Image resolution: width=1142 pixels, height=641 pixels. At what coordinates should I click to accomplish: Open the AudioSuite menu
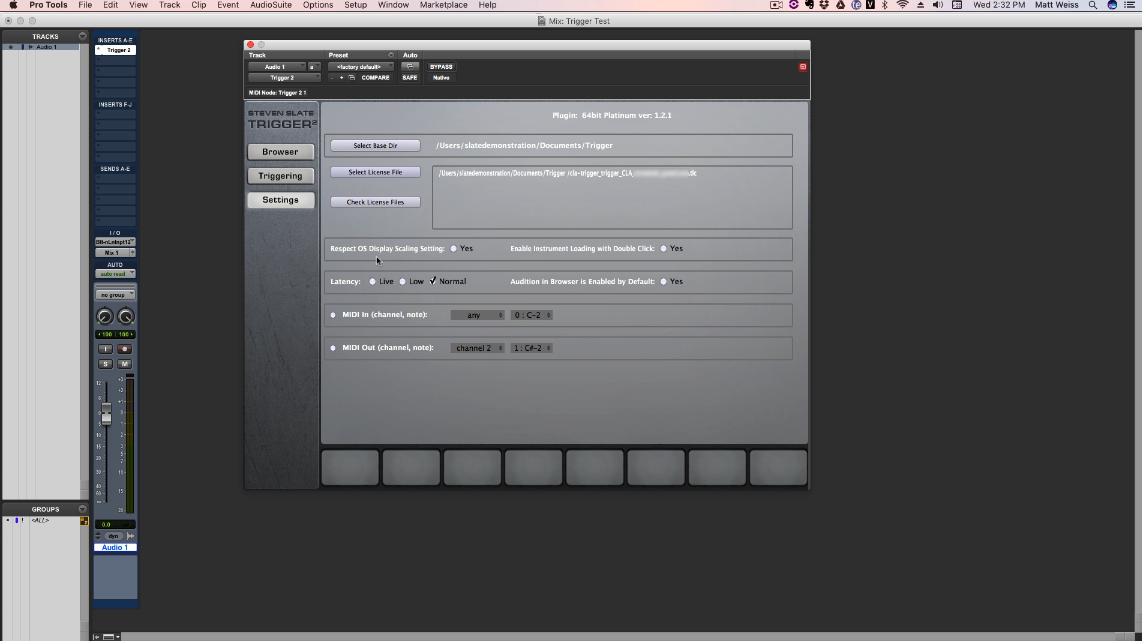[x=271, y=5]
